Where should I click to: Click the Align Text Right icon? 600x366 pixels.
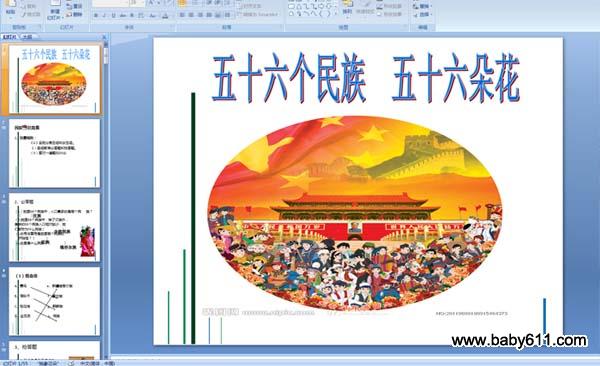pyautogui.click(x=200, y=15)
